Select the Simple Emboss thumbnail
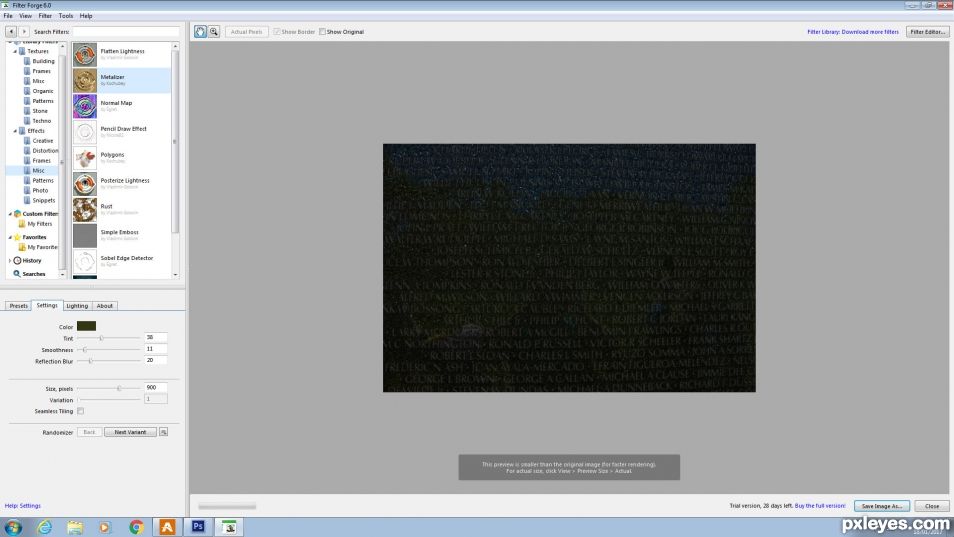This screenshot has width=954, height=537. coord(85,235)
